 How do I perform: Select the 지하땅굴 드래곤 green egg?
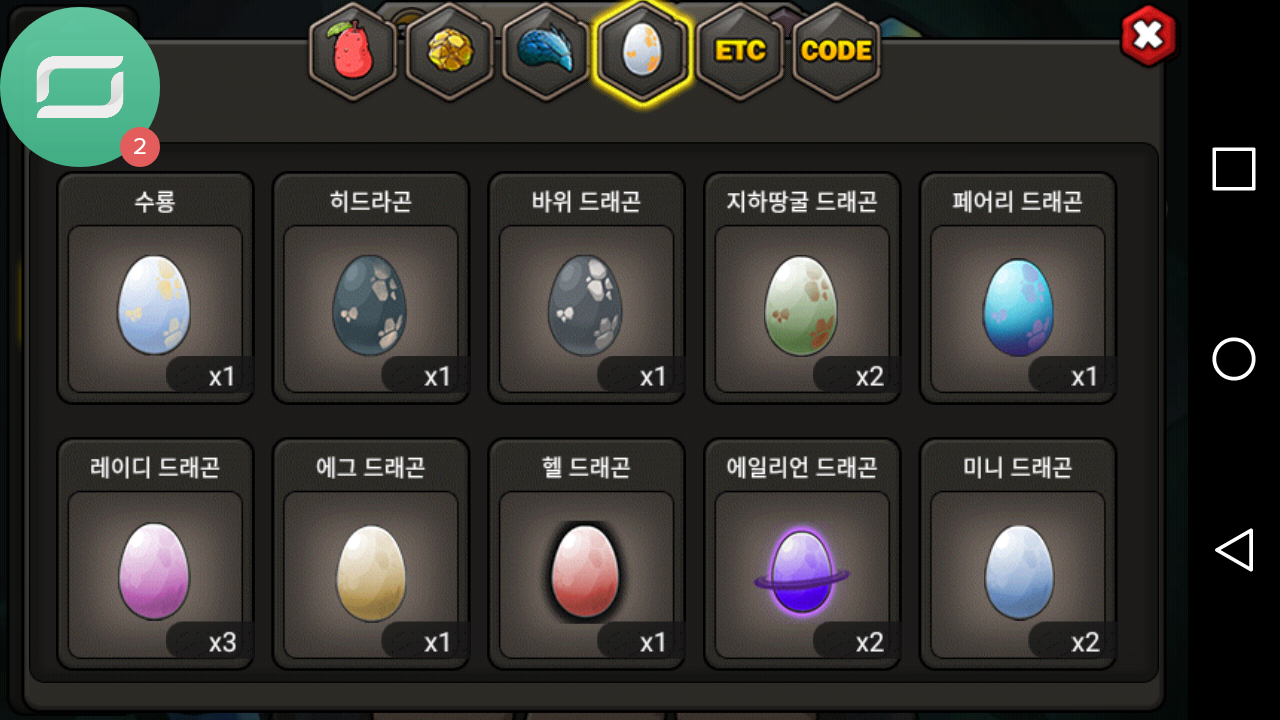[802, 288]
